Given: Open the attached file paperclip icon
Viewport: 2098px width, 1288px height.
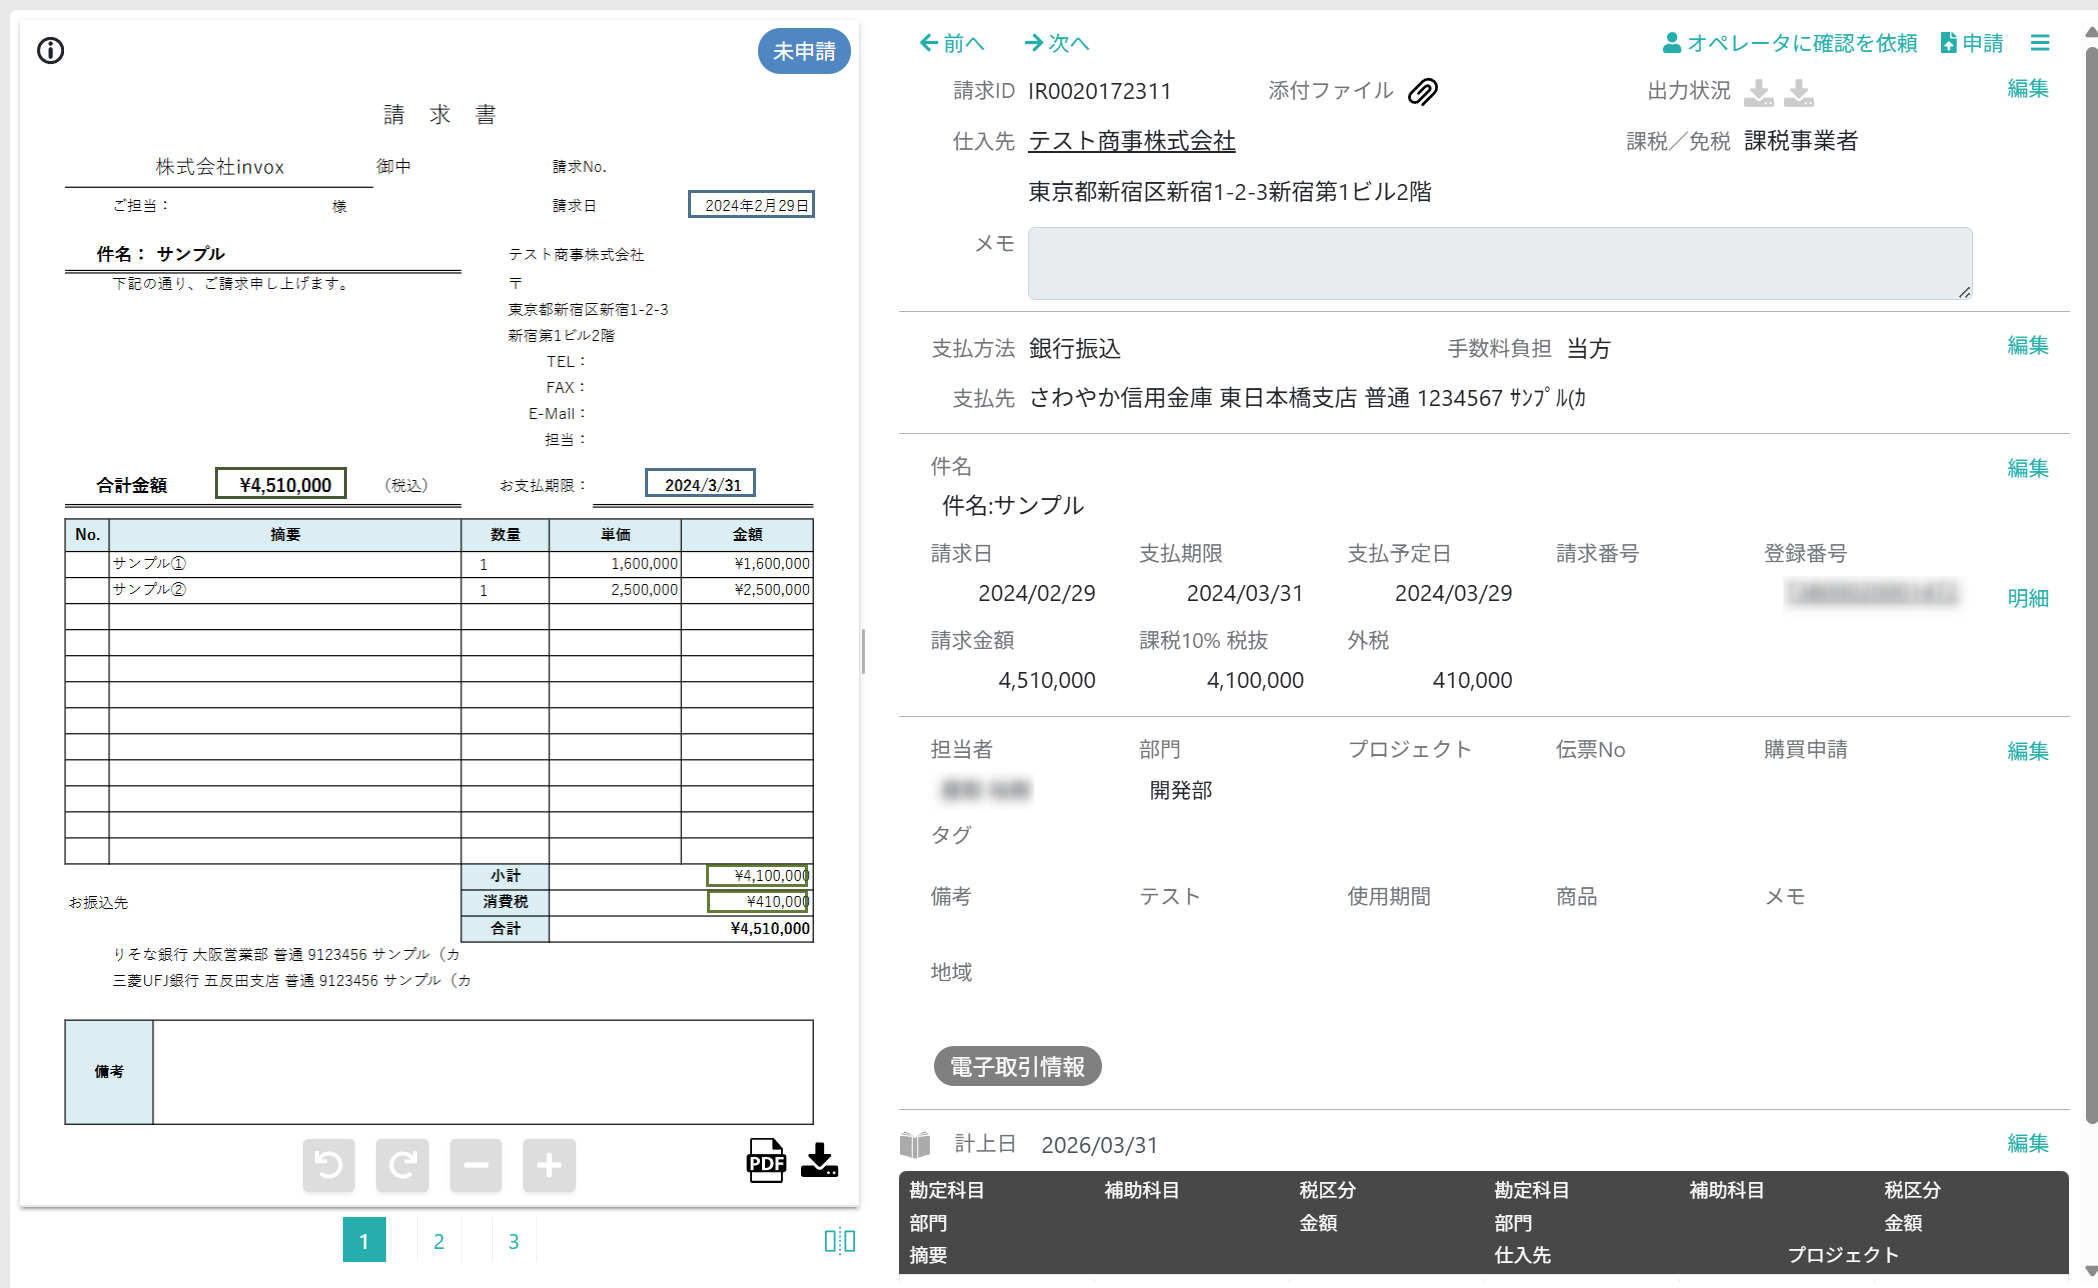Looking at the screenshot, I should point(1422,92).
